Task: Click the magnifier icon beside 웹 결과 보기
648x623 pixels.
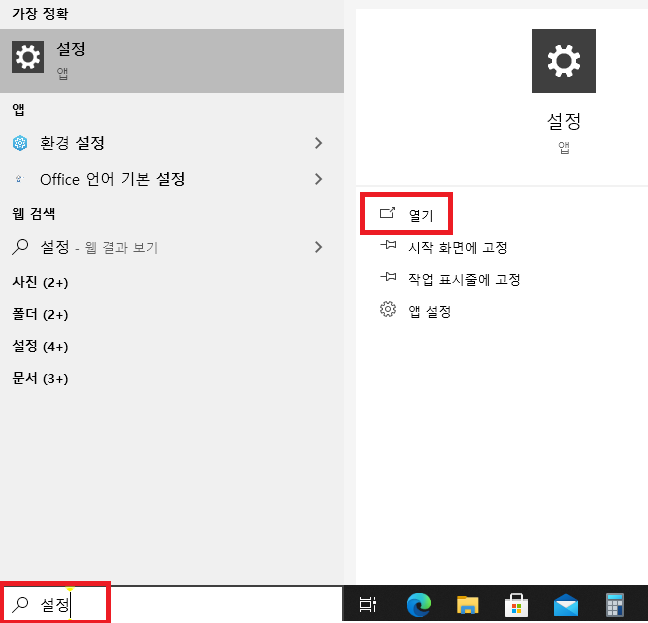Action: coord(20,247)
